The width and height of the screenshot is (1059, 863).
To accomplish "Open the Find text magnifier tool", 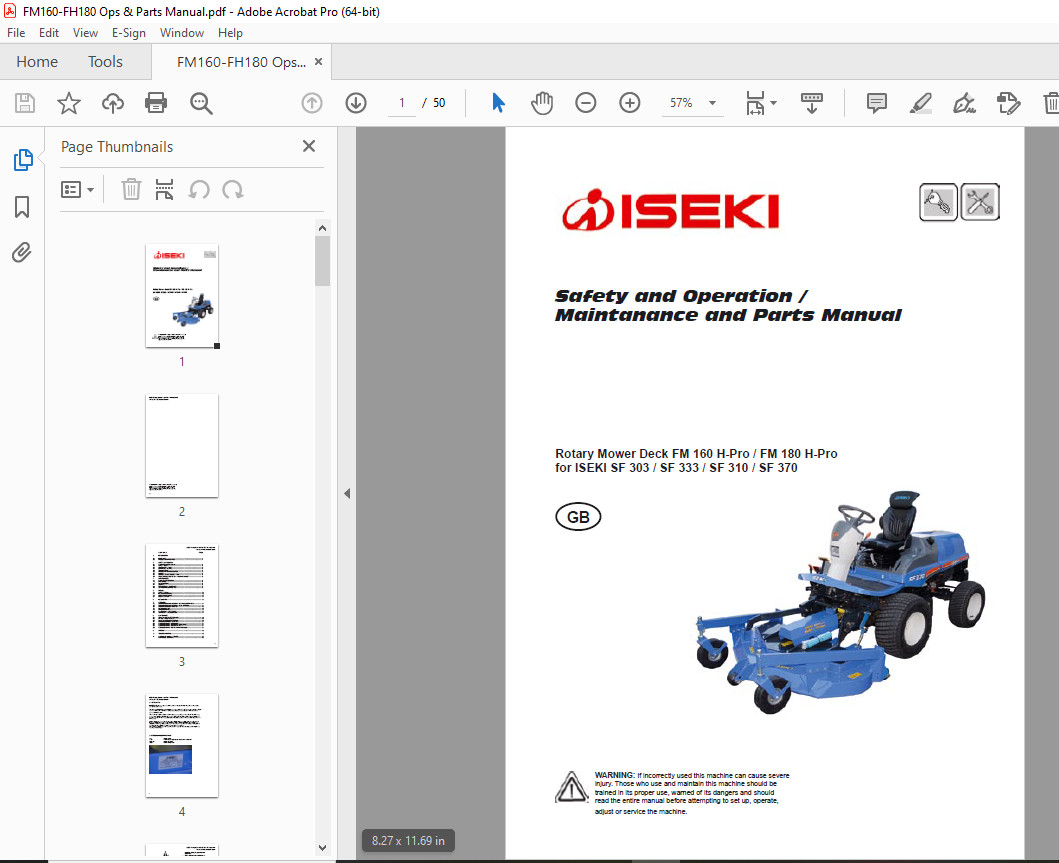I will (x=201, y=103).
